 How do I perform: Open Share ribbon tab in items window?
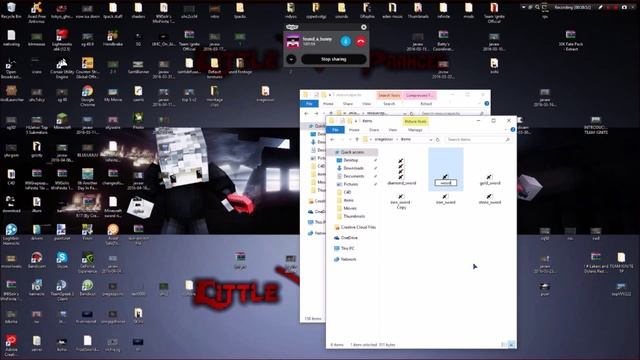374,130
